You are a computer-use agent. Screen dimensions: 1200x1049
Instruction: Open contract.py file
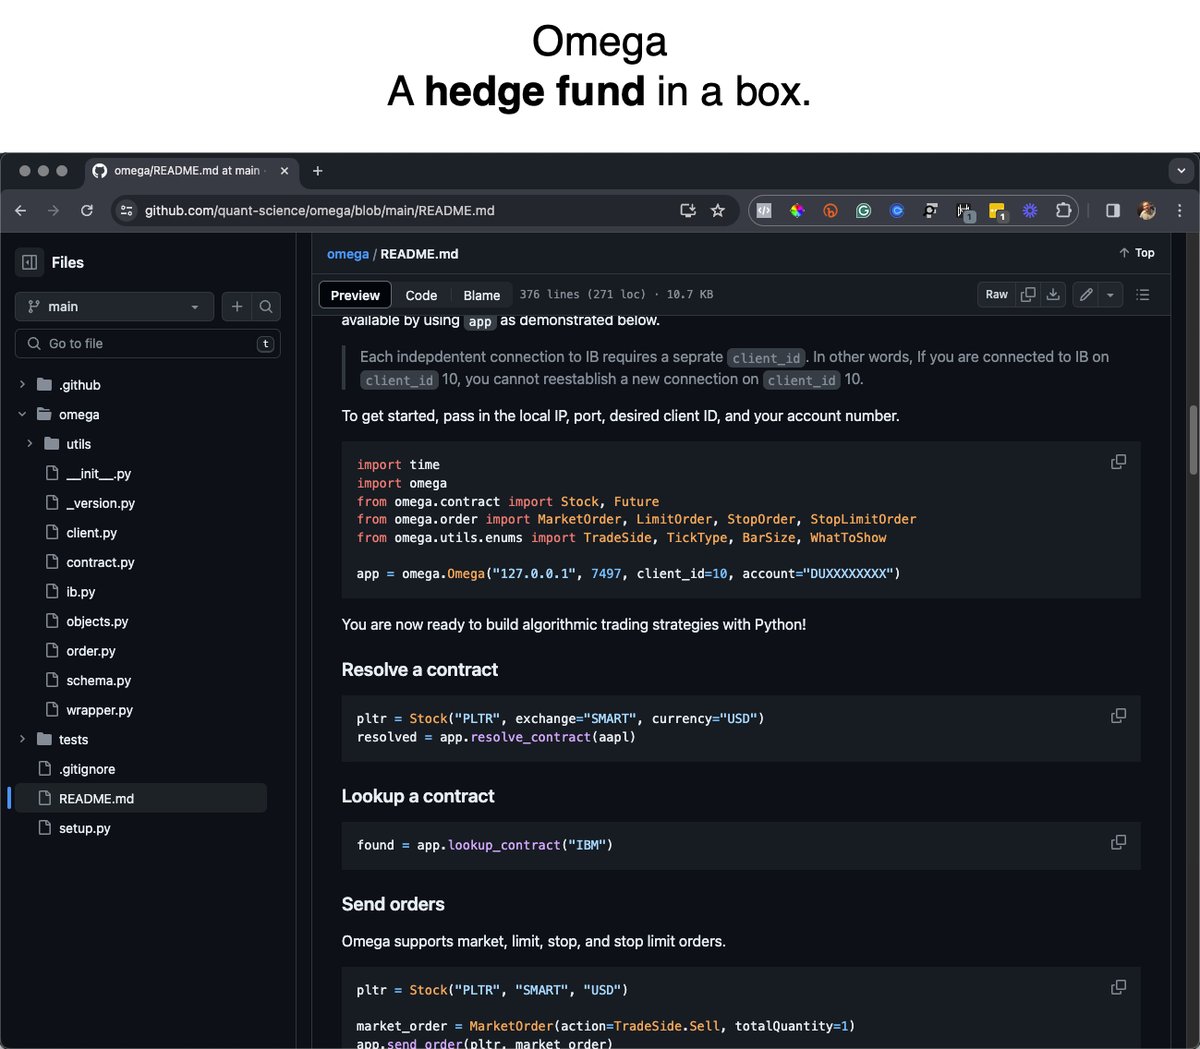(100, 562)
